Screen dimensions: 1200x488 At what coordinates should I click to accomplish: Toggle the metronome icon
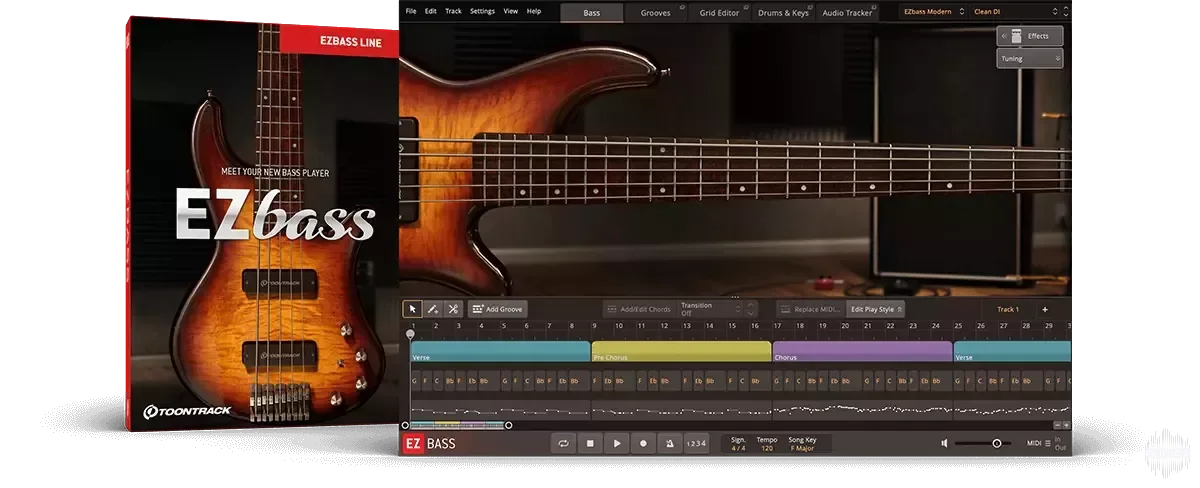click(670, 443)
